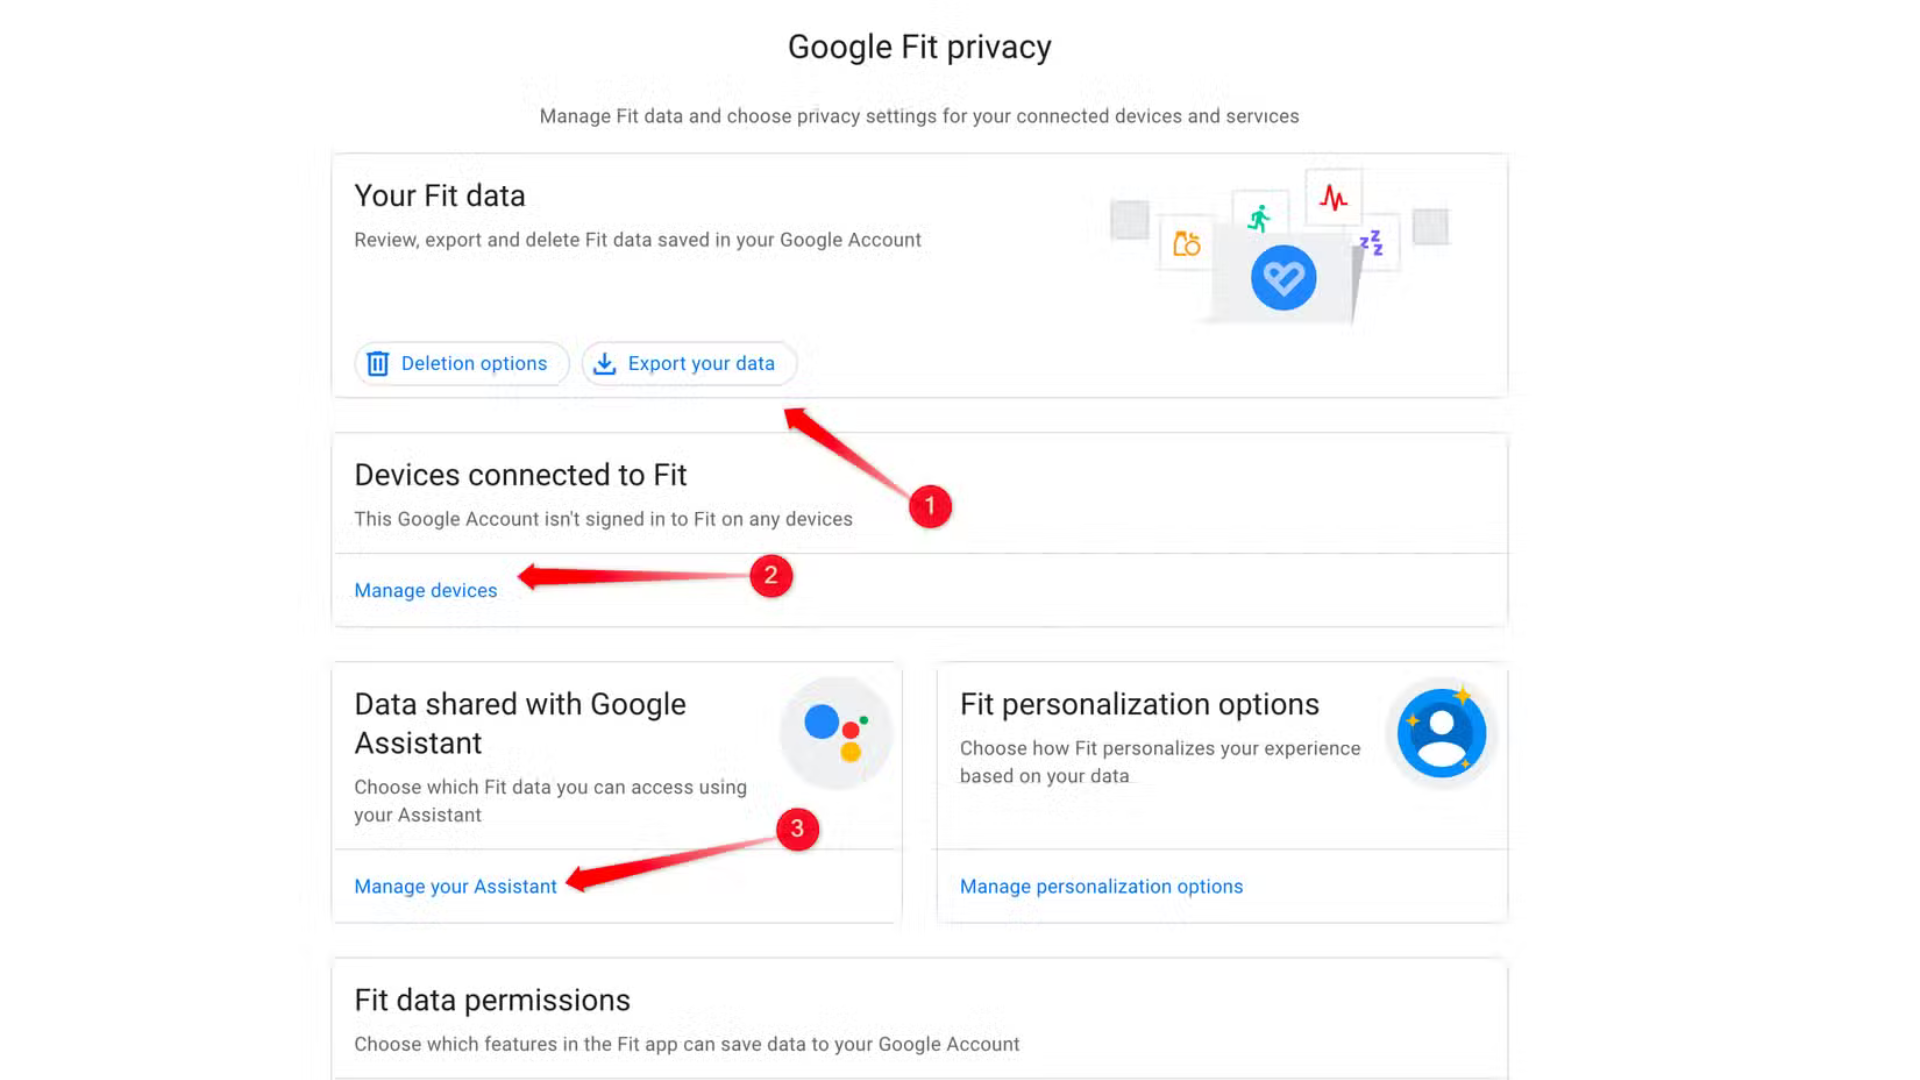Viewport: 1920px width, 1080px height.
Task: Export your Fit data
Action: click(689, 364)
